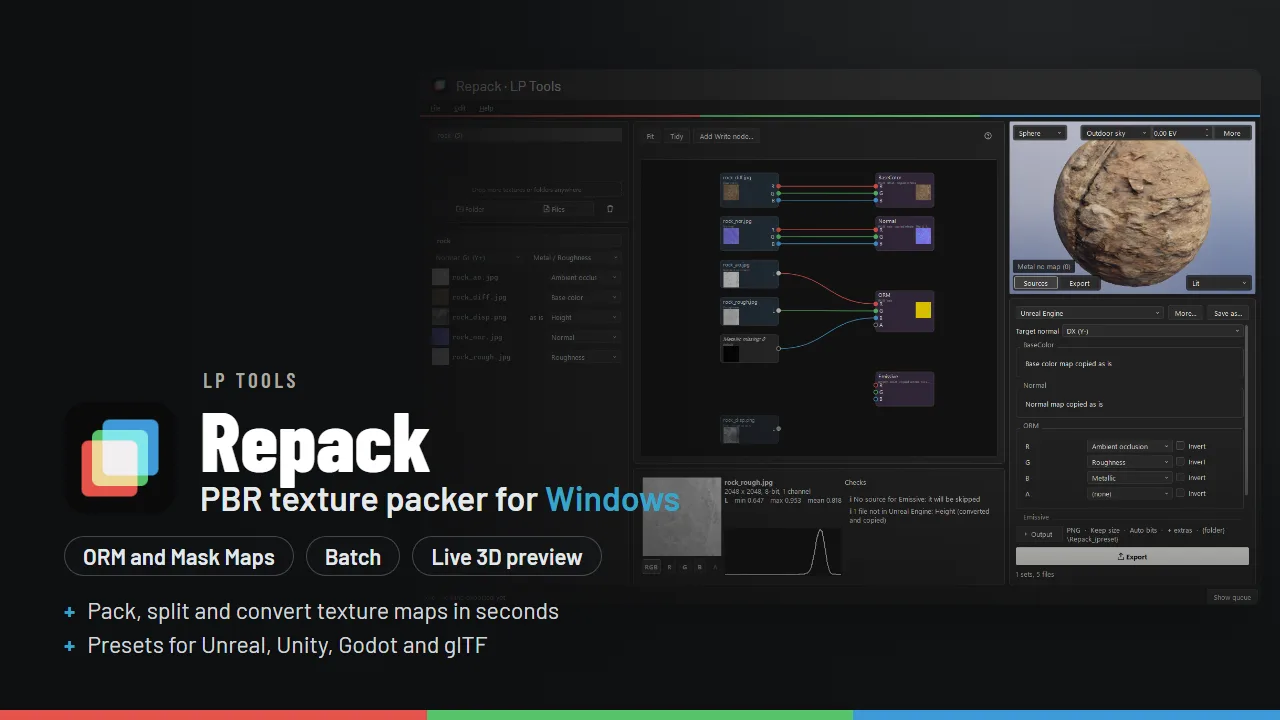1280x720 pixels.
Task: Switch to the Sources tab under preview
Action: (x=1036, y=283)
